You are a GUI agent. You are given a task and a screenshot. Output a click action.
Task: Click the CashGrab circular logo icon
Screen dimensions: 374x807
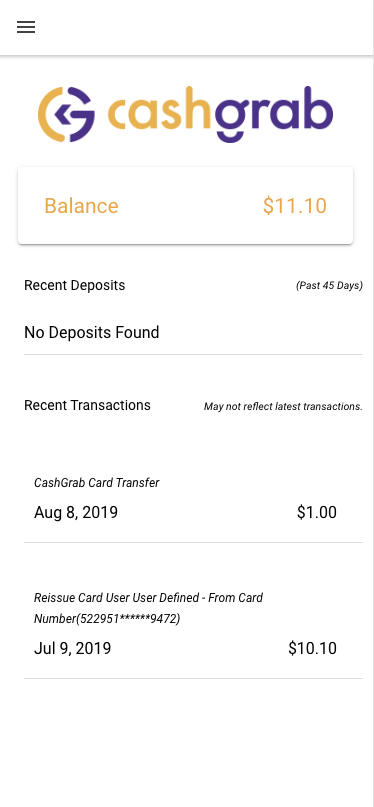point(66,114)
